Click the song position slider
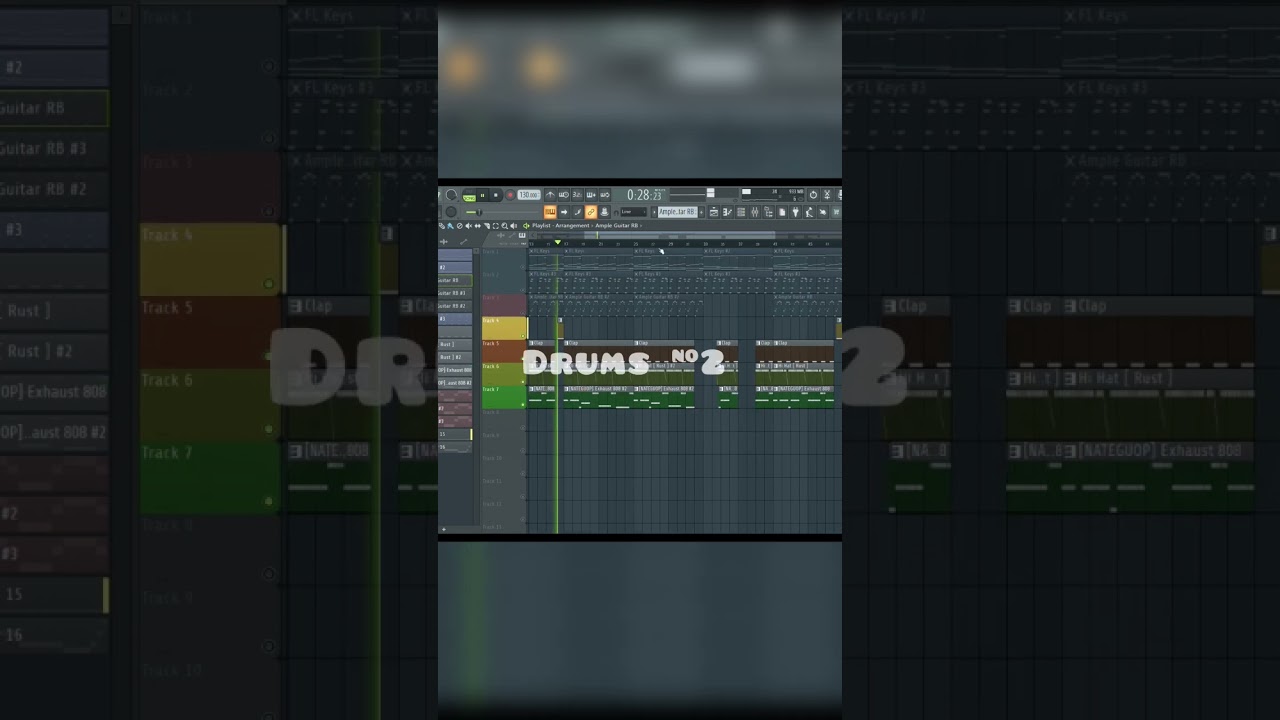Viewport: 1280px width, 720px height. pos(501,212)
